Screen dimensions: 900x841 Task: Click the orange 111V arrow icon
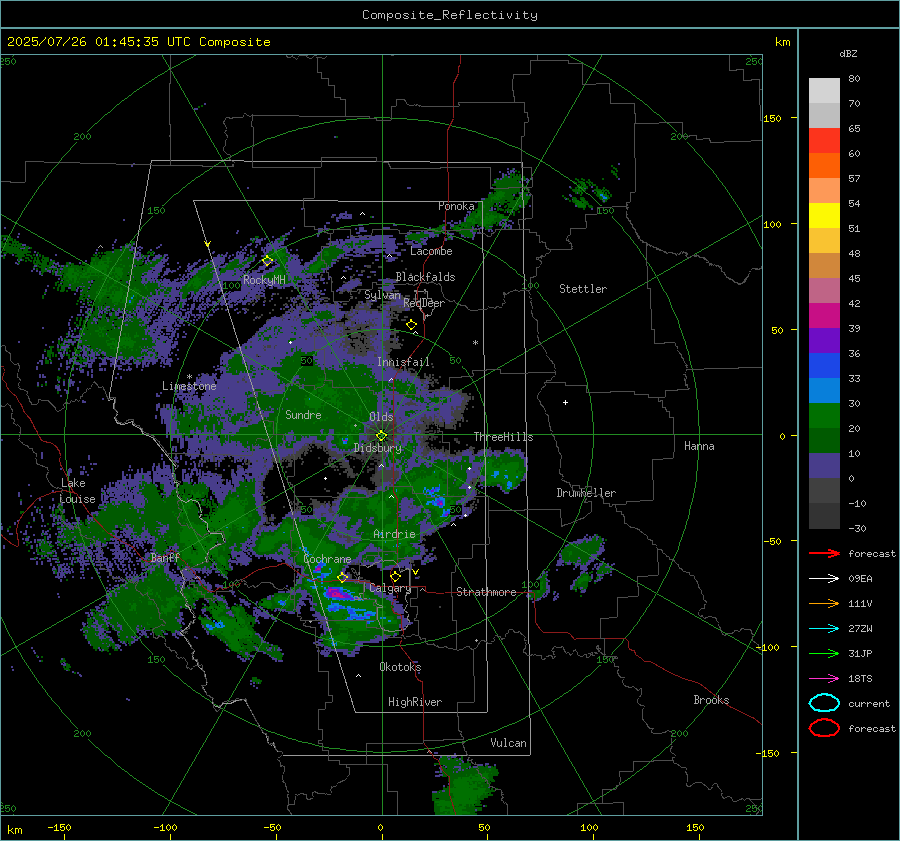coord(824,603)
